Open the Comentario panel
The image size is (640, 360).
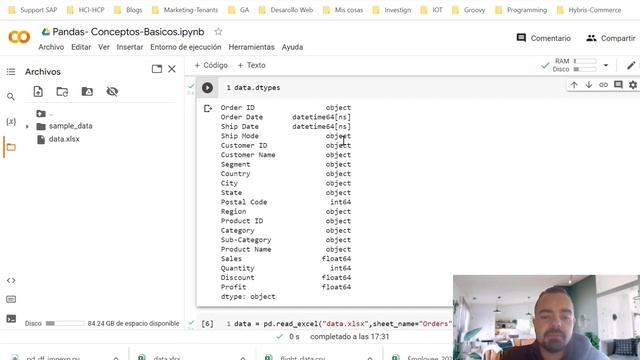click(543, 38)
